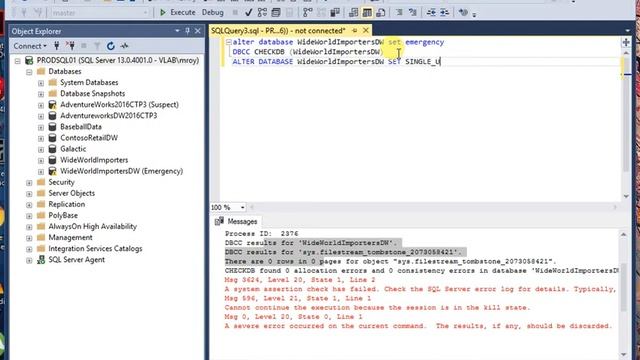Expand the System Databases folder

click(x=41, y=83)
